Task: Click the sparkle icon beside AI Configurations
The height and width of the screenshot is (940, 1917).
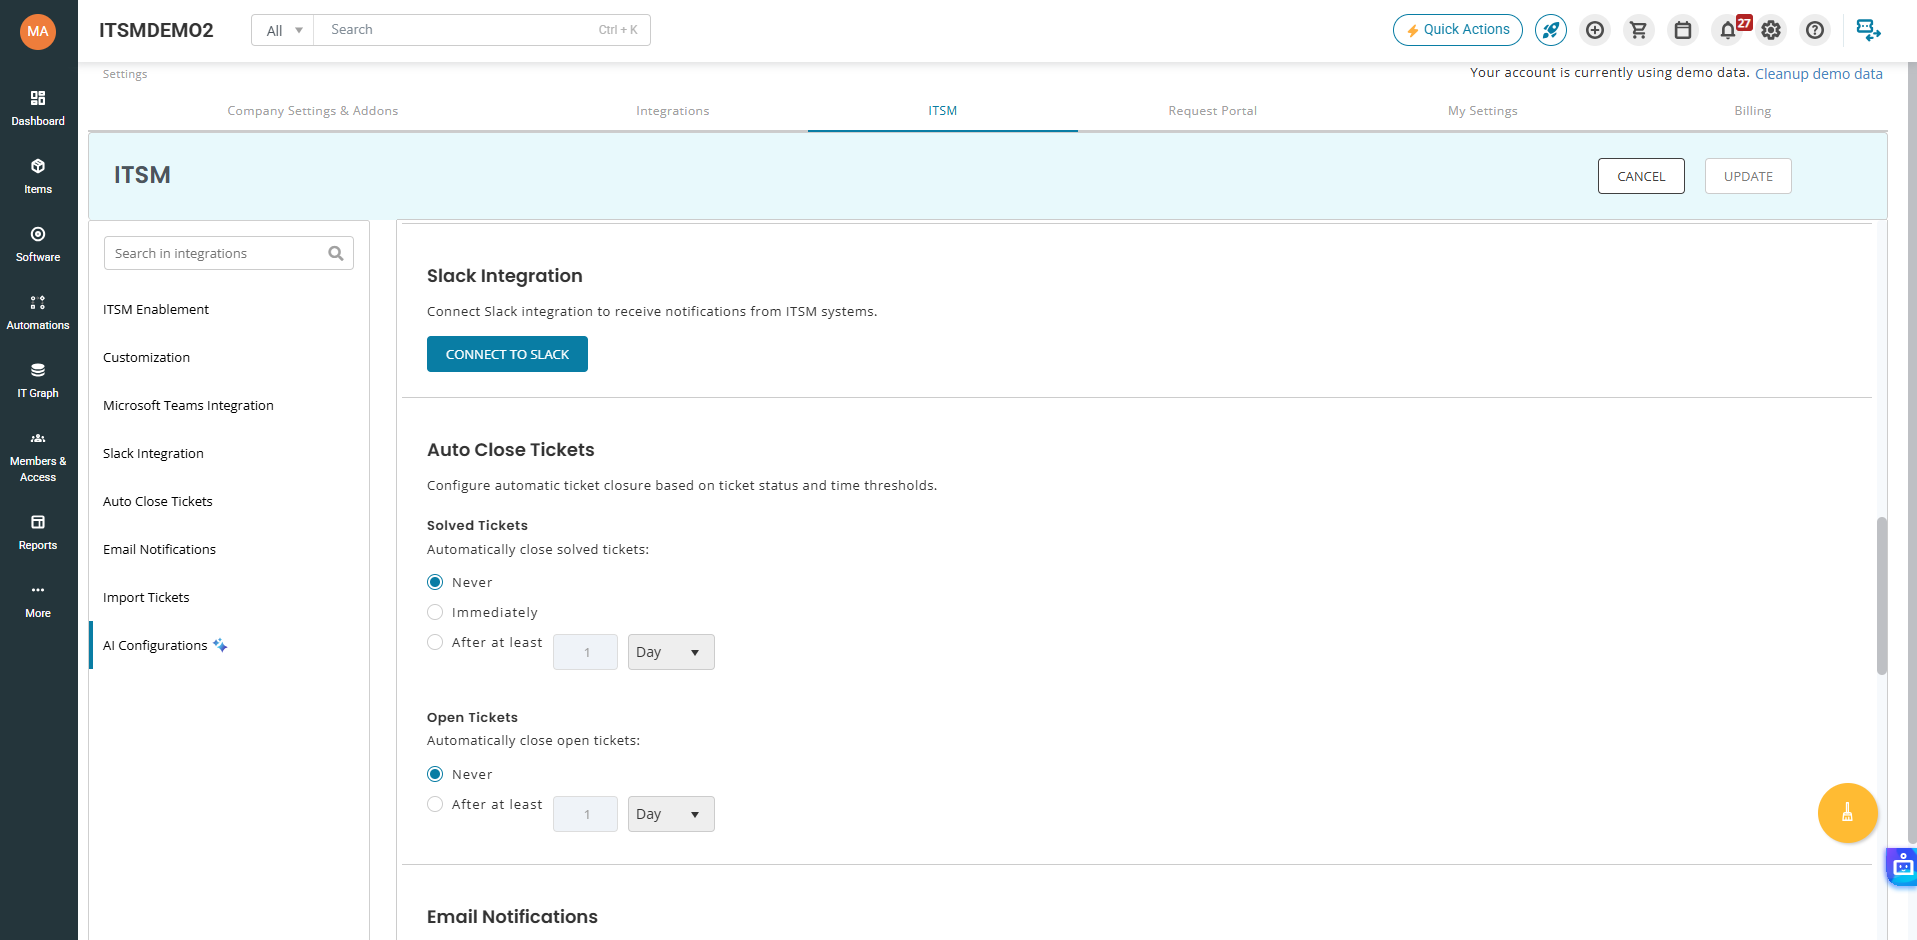Action: (x=220, y=645)
